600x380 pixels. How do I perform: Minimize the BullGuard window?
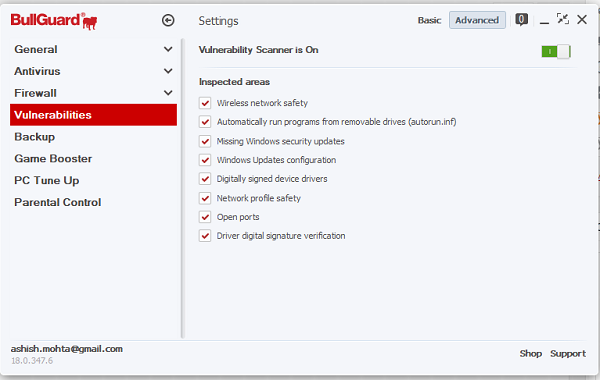click(x=544, y=20)
